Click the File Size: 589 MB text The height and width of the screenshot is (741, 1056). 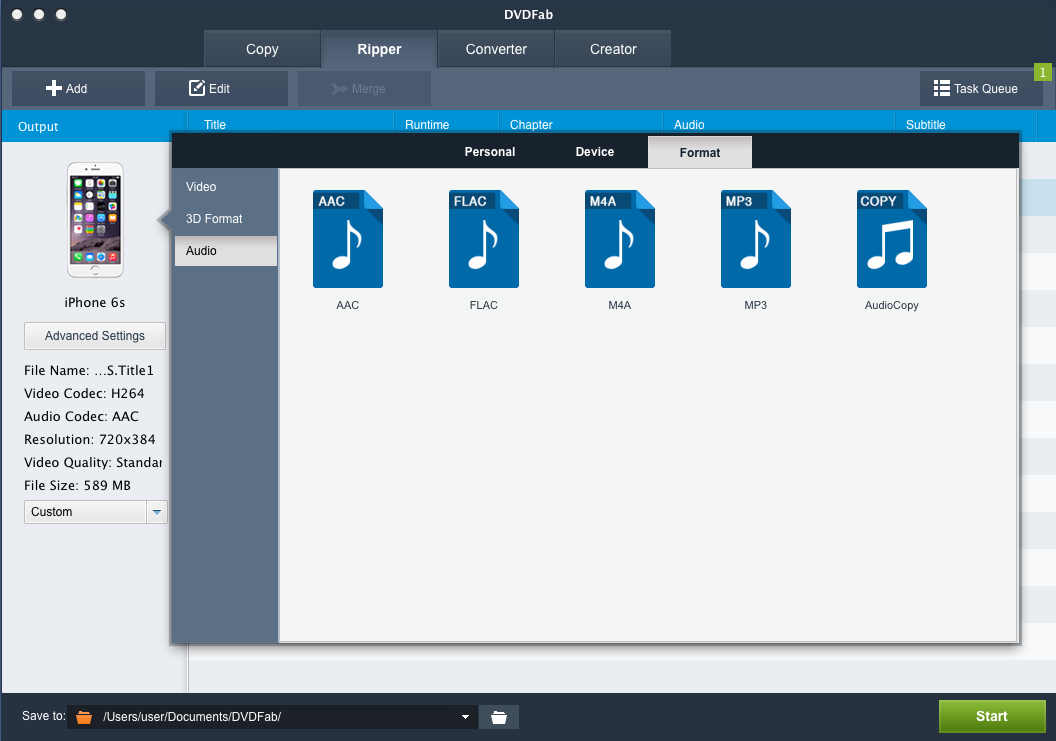[77, 485]
